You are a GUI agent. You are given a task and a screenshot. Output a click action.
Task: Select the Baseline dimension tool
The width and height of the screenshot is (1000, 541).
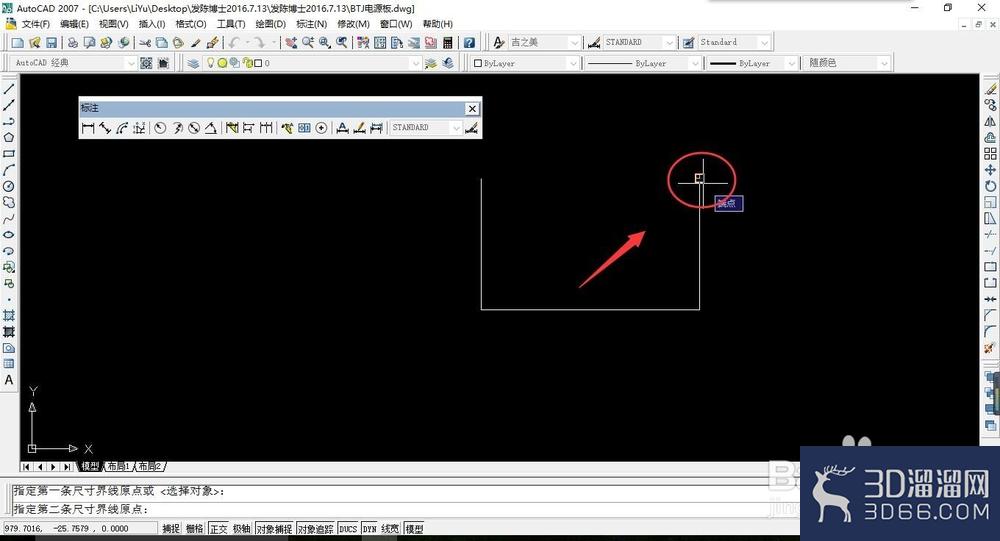point(249,128)
